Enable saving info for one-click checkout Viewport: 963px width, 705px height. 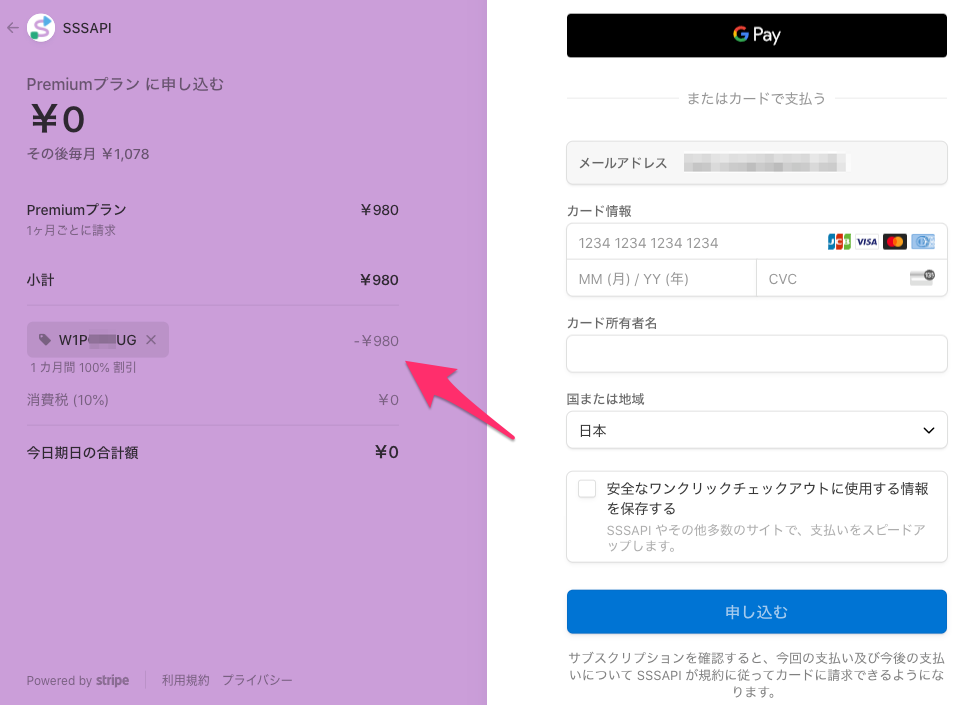click(x=588, y=488)
